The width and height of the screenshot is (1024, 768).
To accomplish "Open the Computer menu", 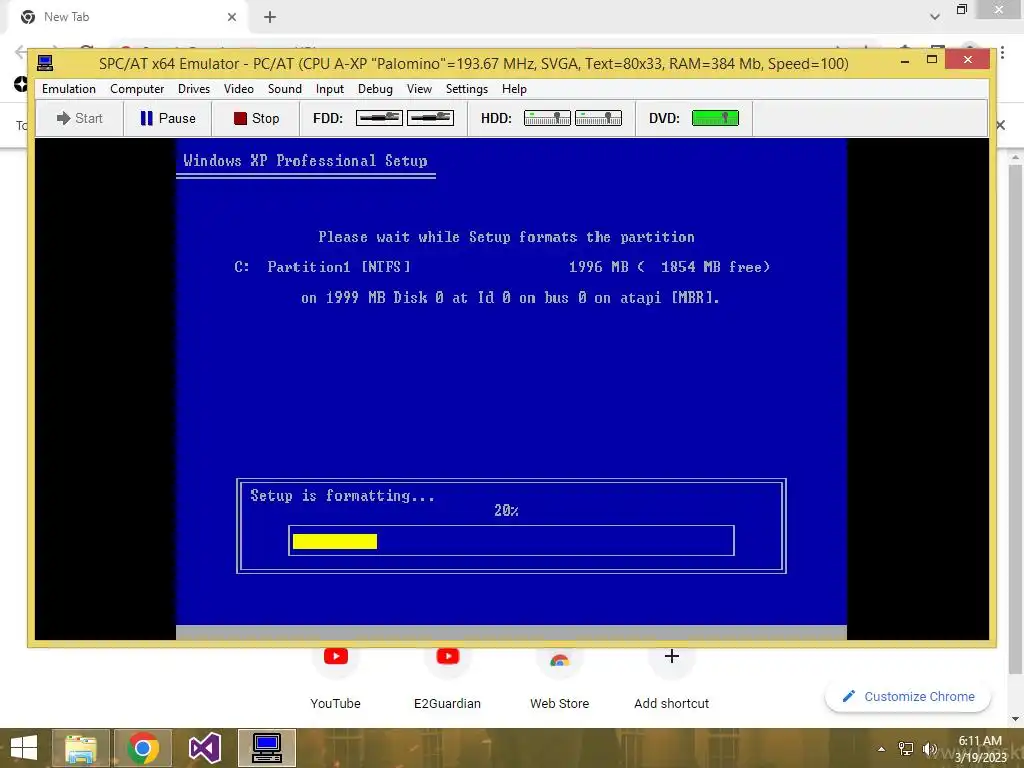I will click(x=137, y=89).
